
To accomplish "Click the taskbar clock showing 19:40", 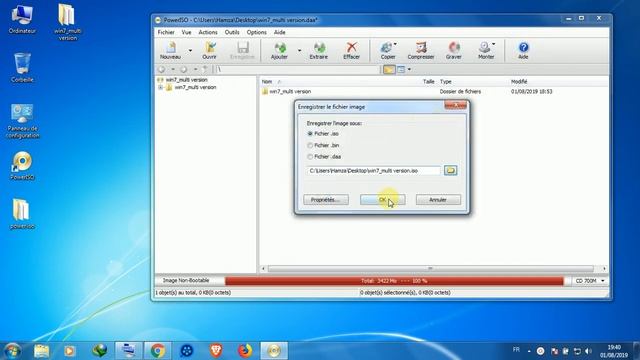I will point(614,351).
